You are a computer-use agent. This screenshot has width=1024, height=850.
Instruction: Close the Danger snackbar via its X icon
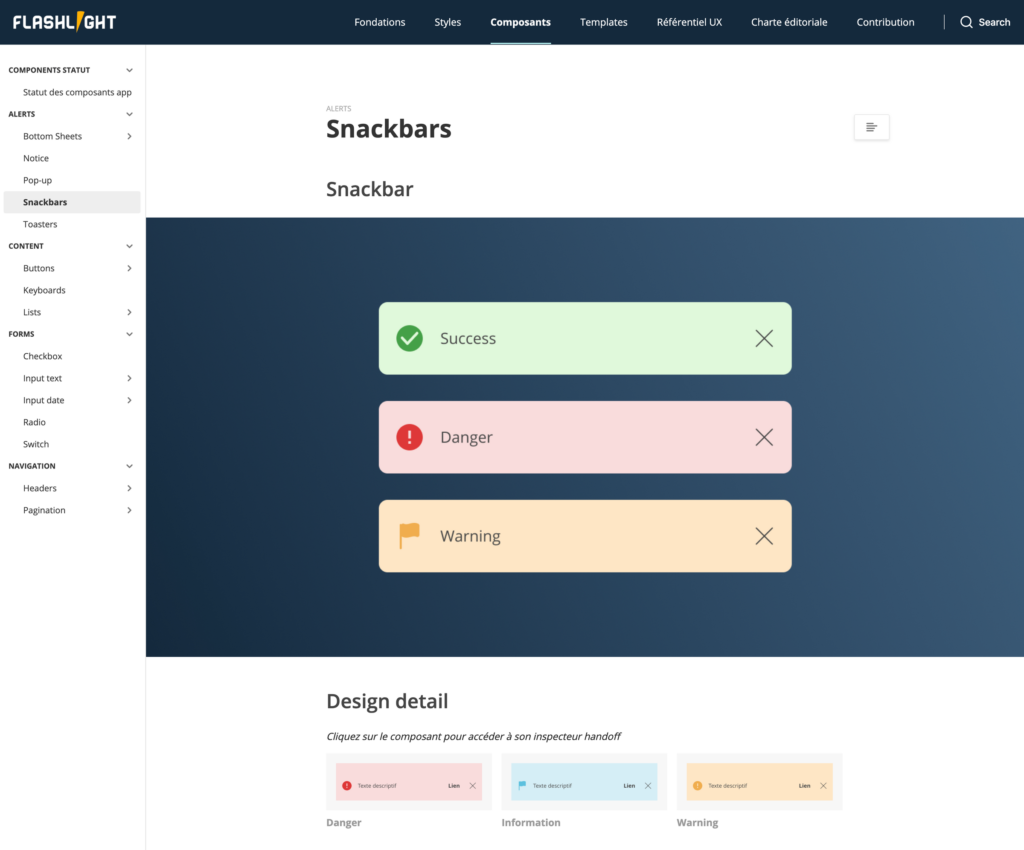[x=763, y=437]
